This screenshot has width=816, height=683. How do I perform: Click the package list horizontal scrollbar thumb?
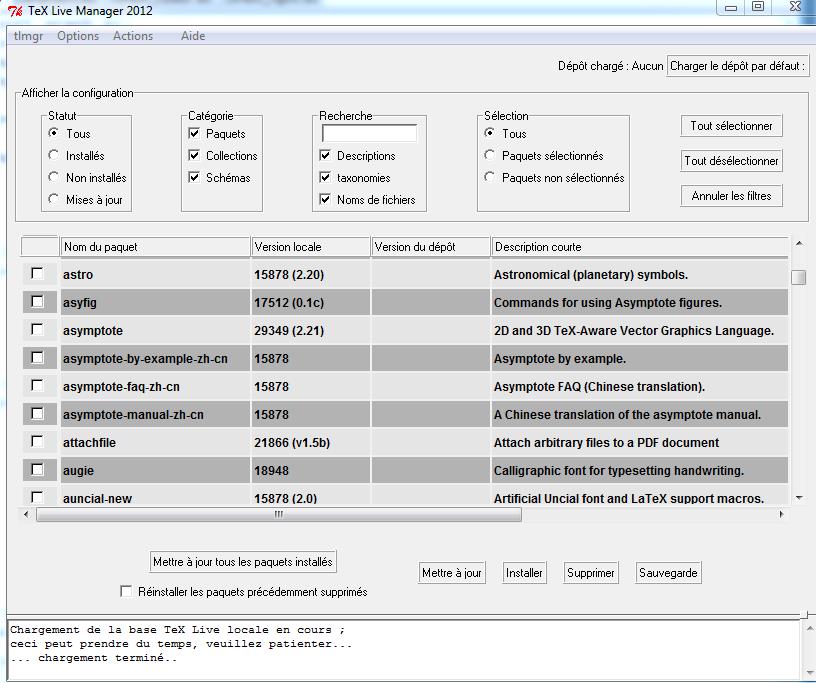click(x=279, y=514)
